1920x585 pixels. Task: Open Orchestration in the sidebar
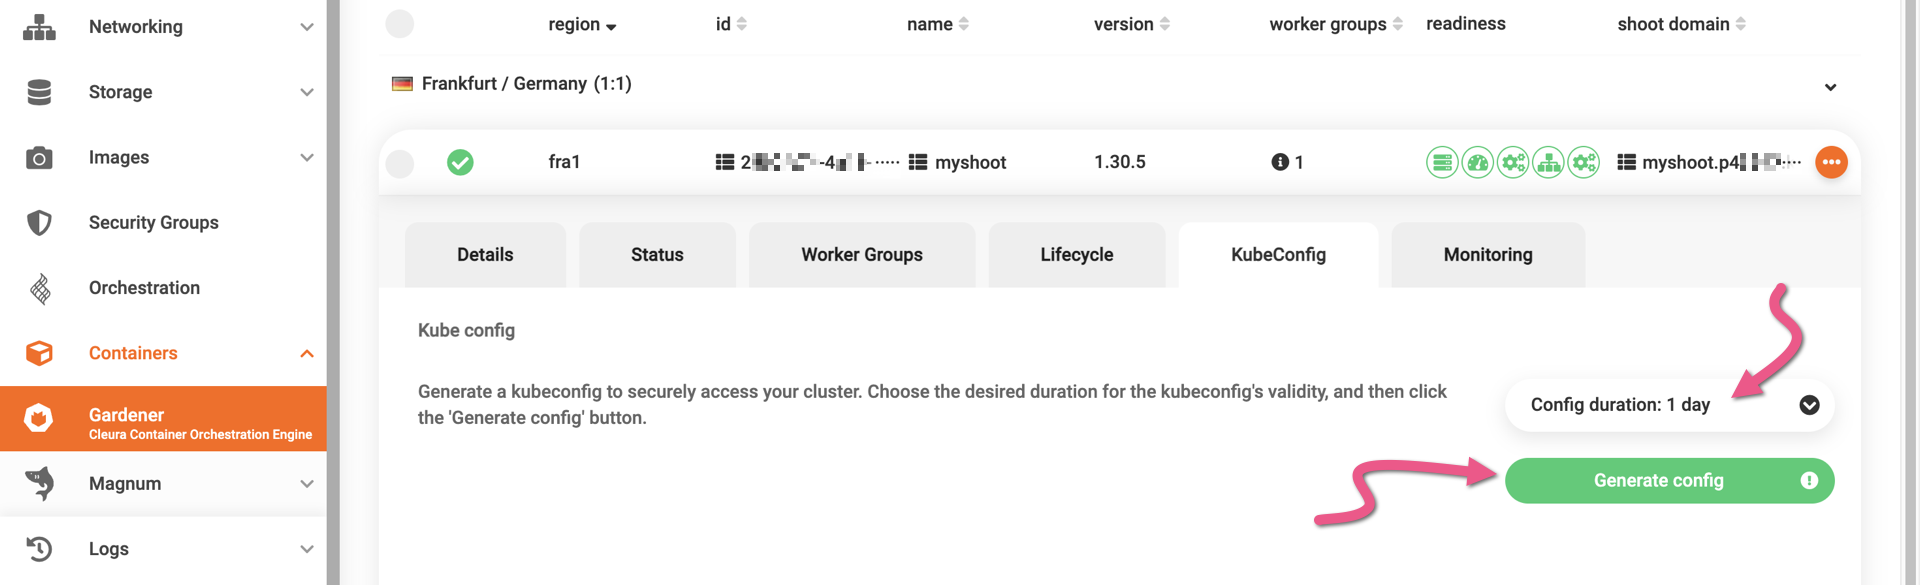pos(144,288)
